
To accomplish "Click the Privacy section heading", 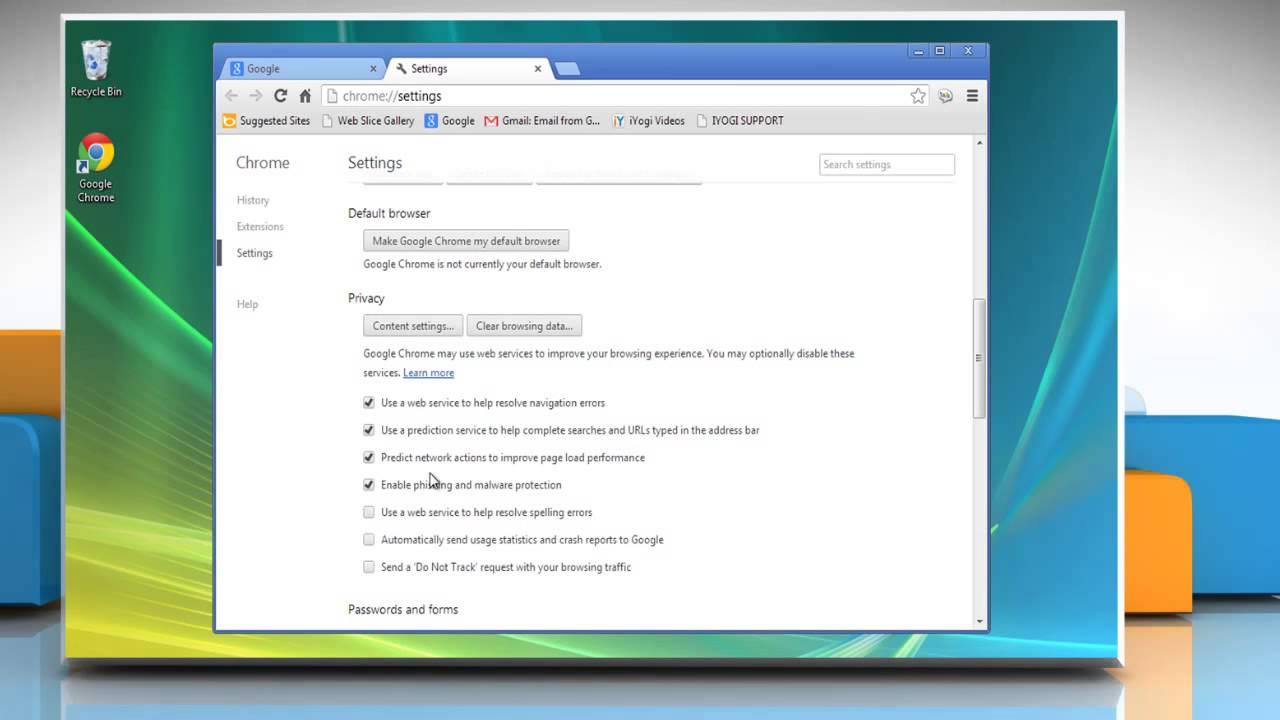I will 366,298.
